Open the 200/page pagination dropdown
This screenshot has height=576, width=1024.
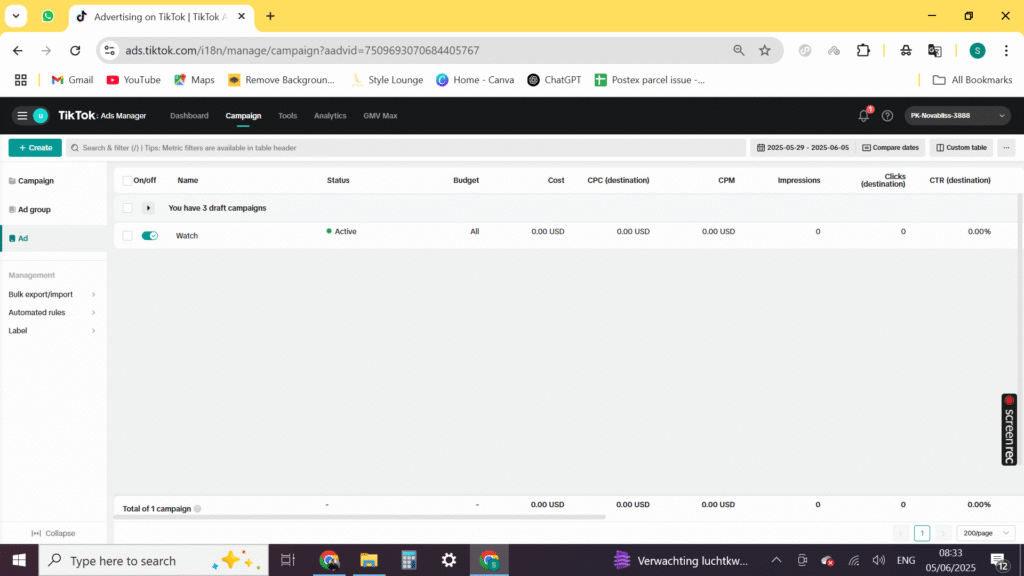click(x=985, y=533)
